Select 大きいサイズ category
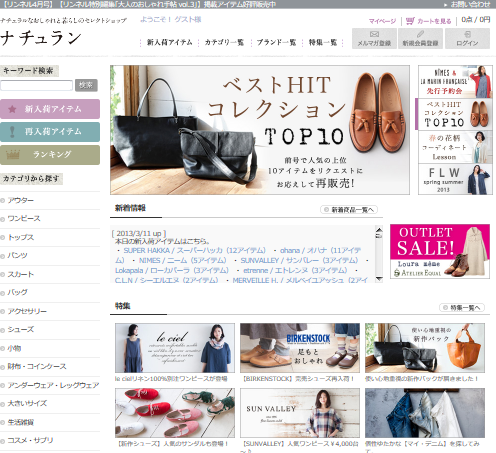Screen dimensions: 496x453 [27, 404]
